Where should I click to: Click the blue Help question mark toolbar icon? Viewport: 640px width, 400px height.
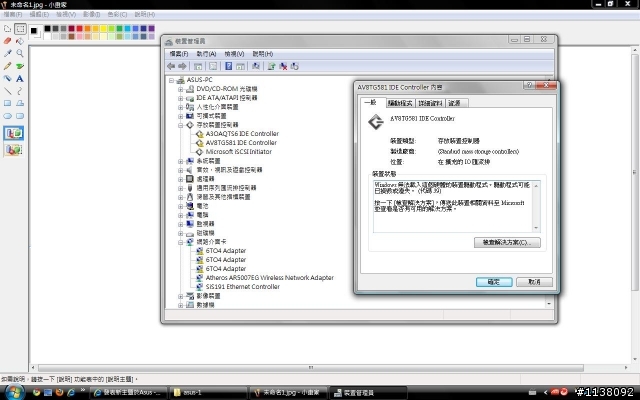(229, 66)
